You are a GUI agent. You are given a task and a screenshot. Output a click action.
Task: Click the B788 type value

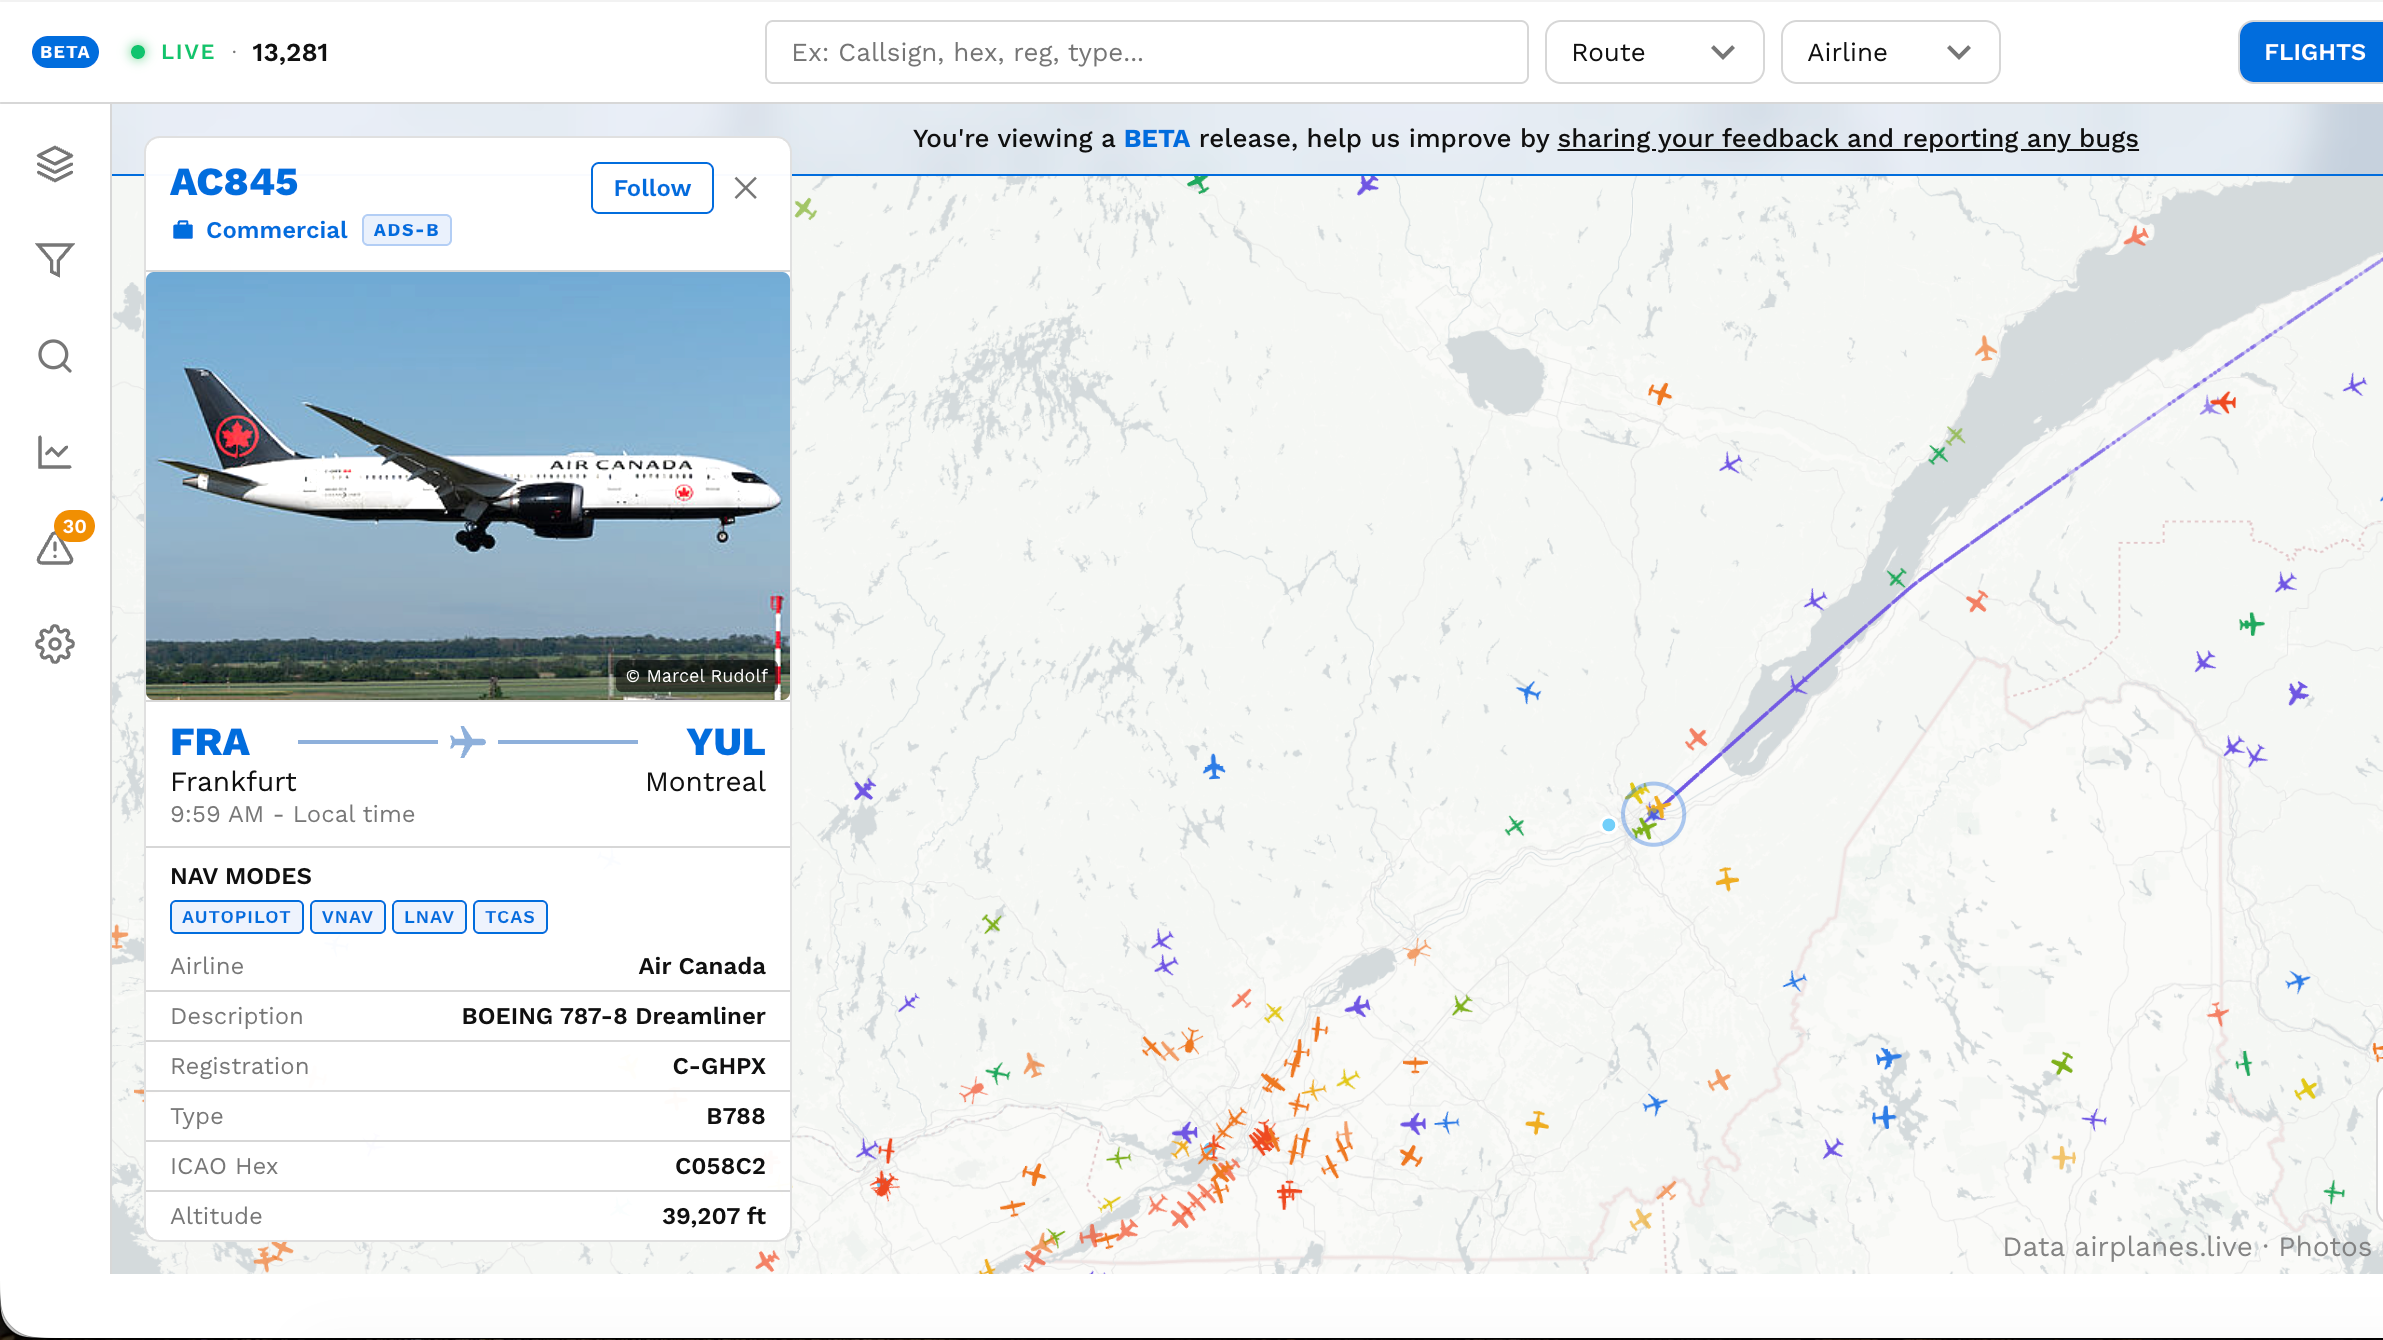(736, 1116)
